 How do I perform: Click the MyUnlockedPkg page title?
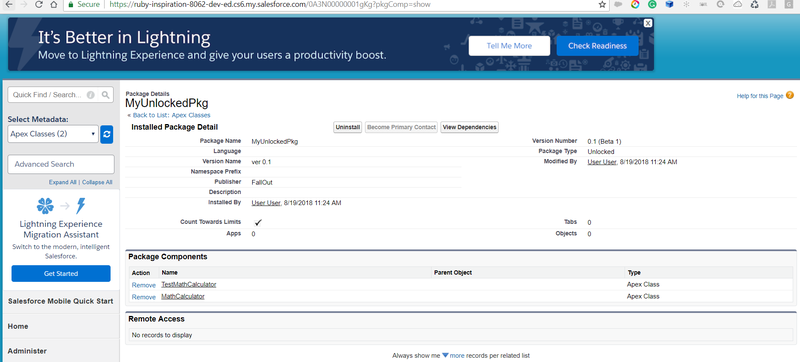coord(167,103)
